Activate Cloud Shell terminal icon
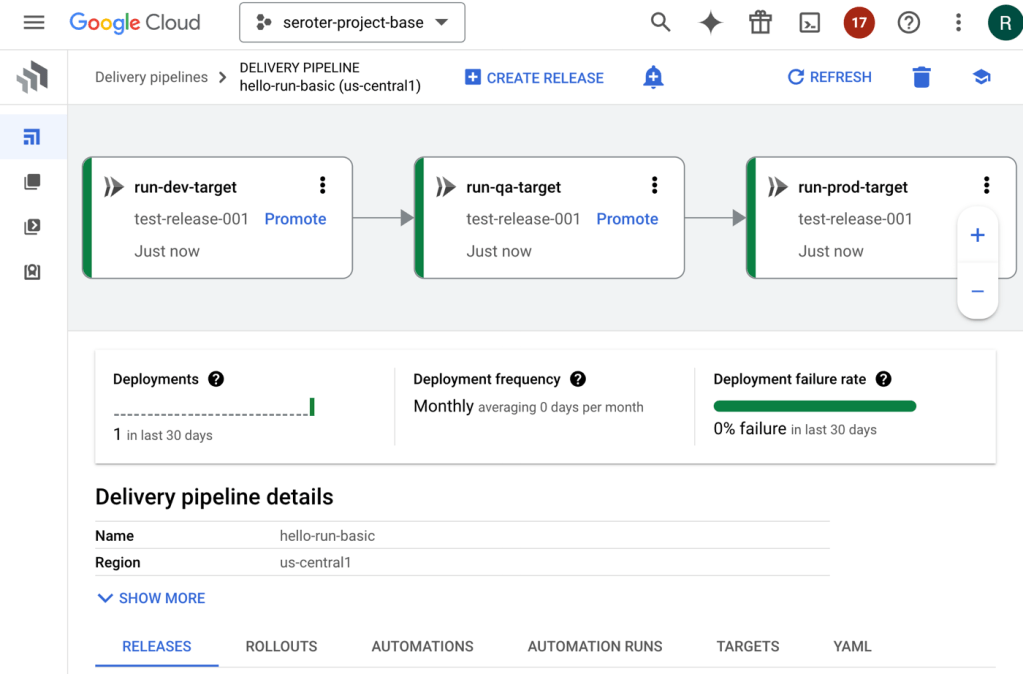 pos(809,22)
